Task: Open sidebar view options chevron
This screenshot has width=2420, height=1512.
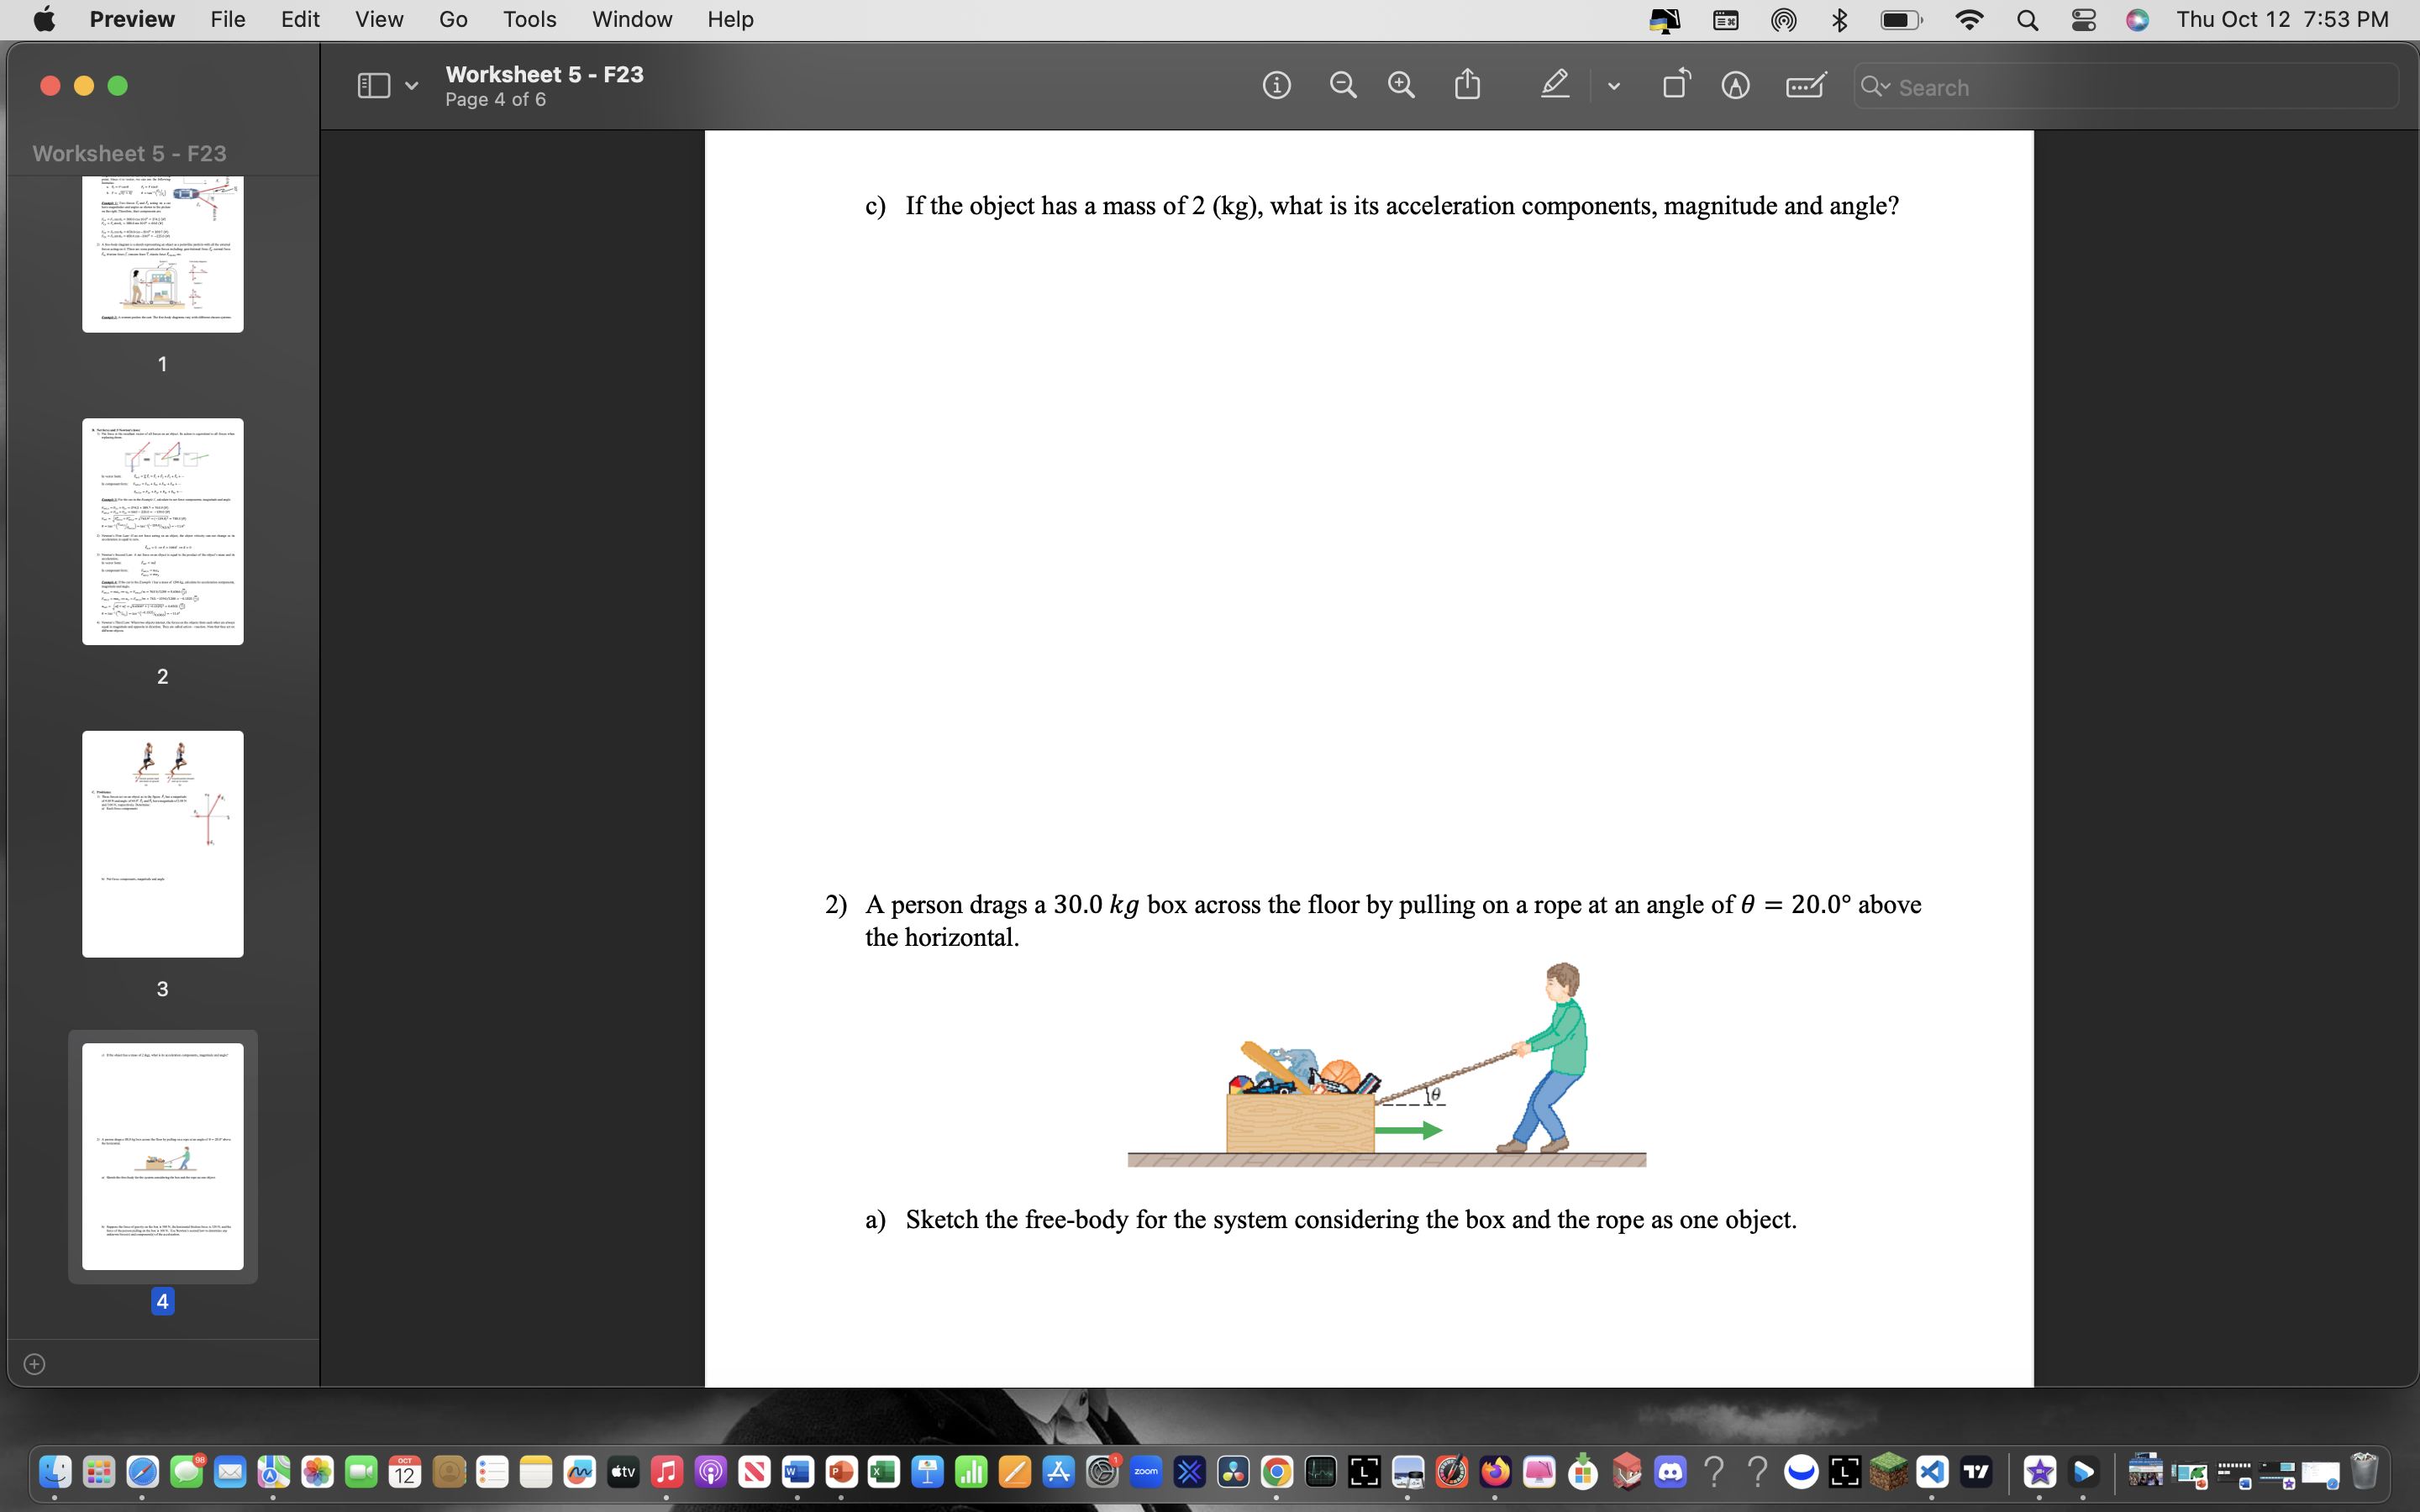Action: coord(411,86)
